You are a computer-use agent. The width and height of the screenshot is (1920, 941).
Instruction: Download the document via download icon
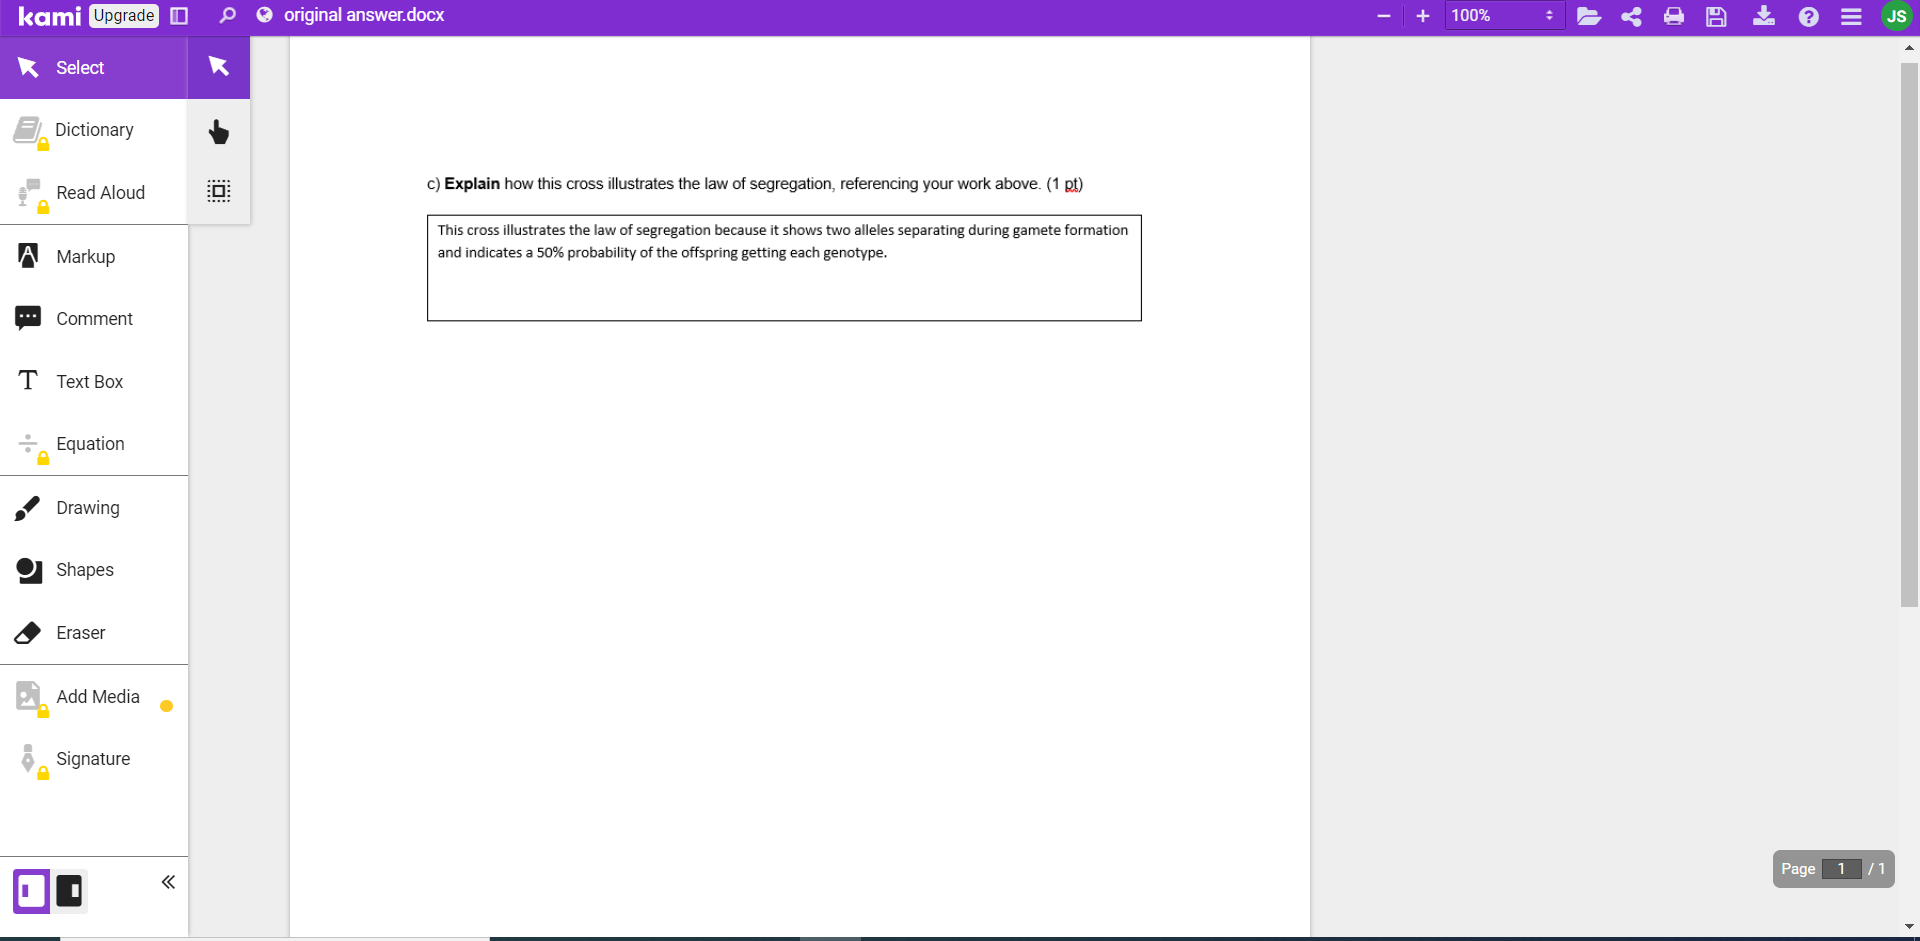[1764, 16]
